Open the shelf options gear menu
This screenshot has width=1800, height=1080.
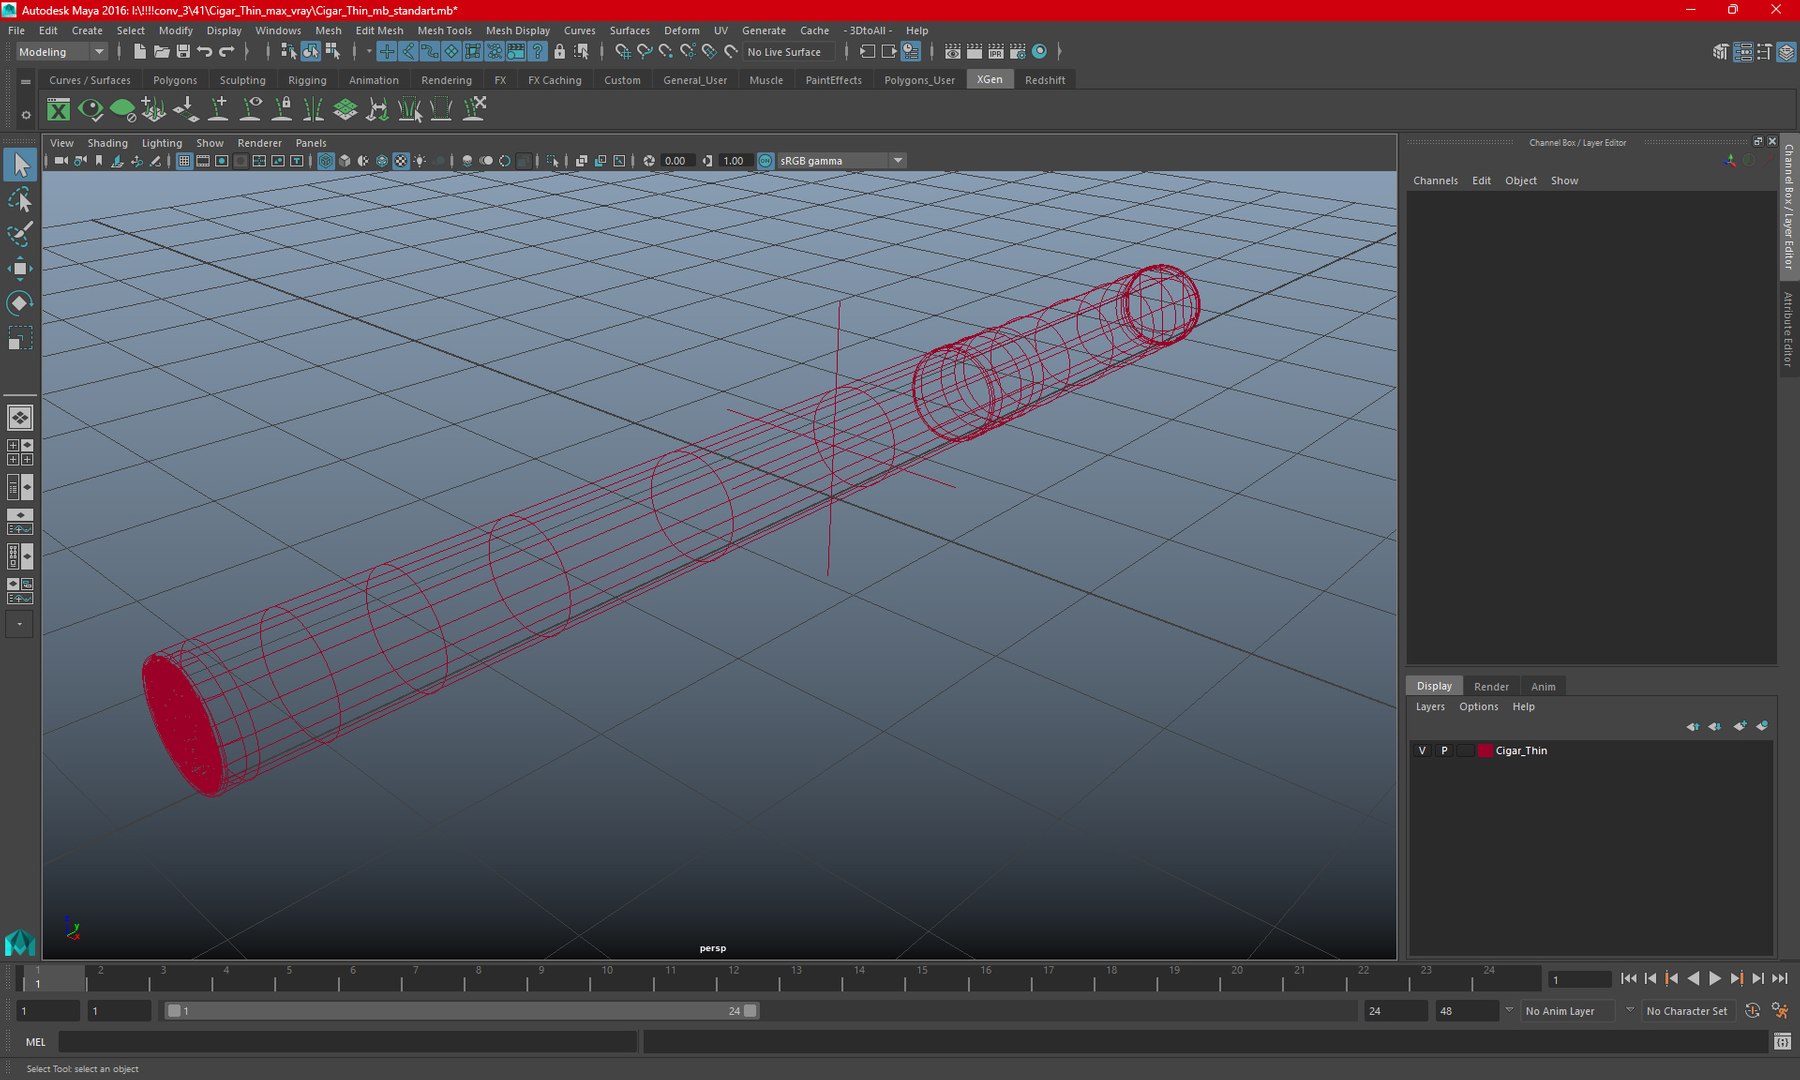[x=26, y=114]
